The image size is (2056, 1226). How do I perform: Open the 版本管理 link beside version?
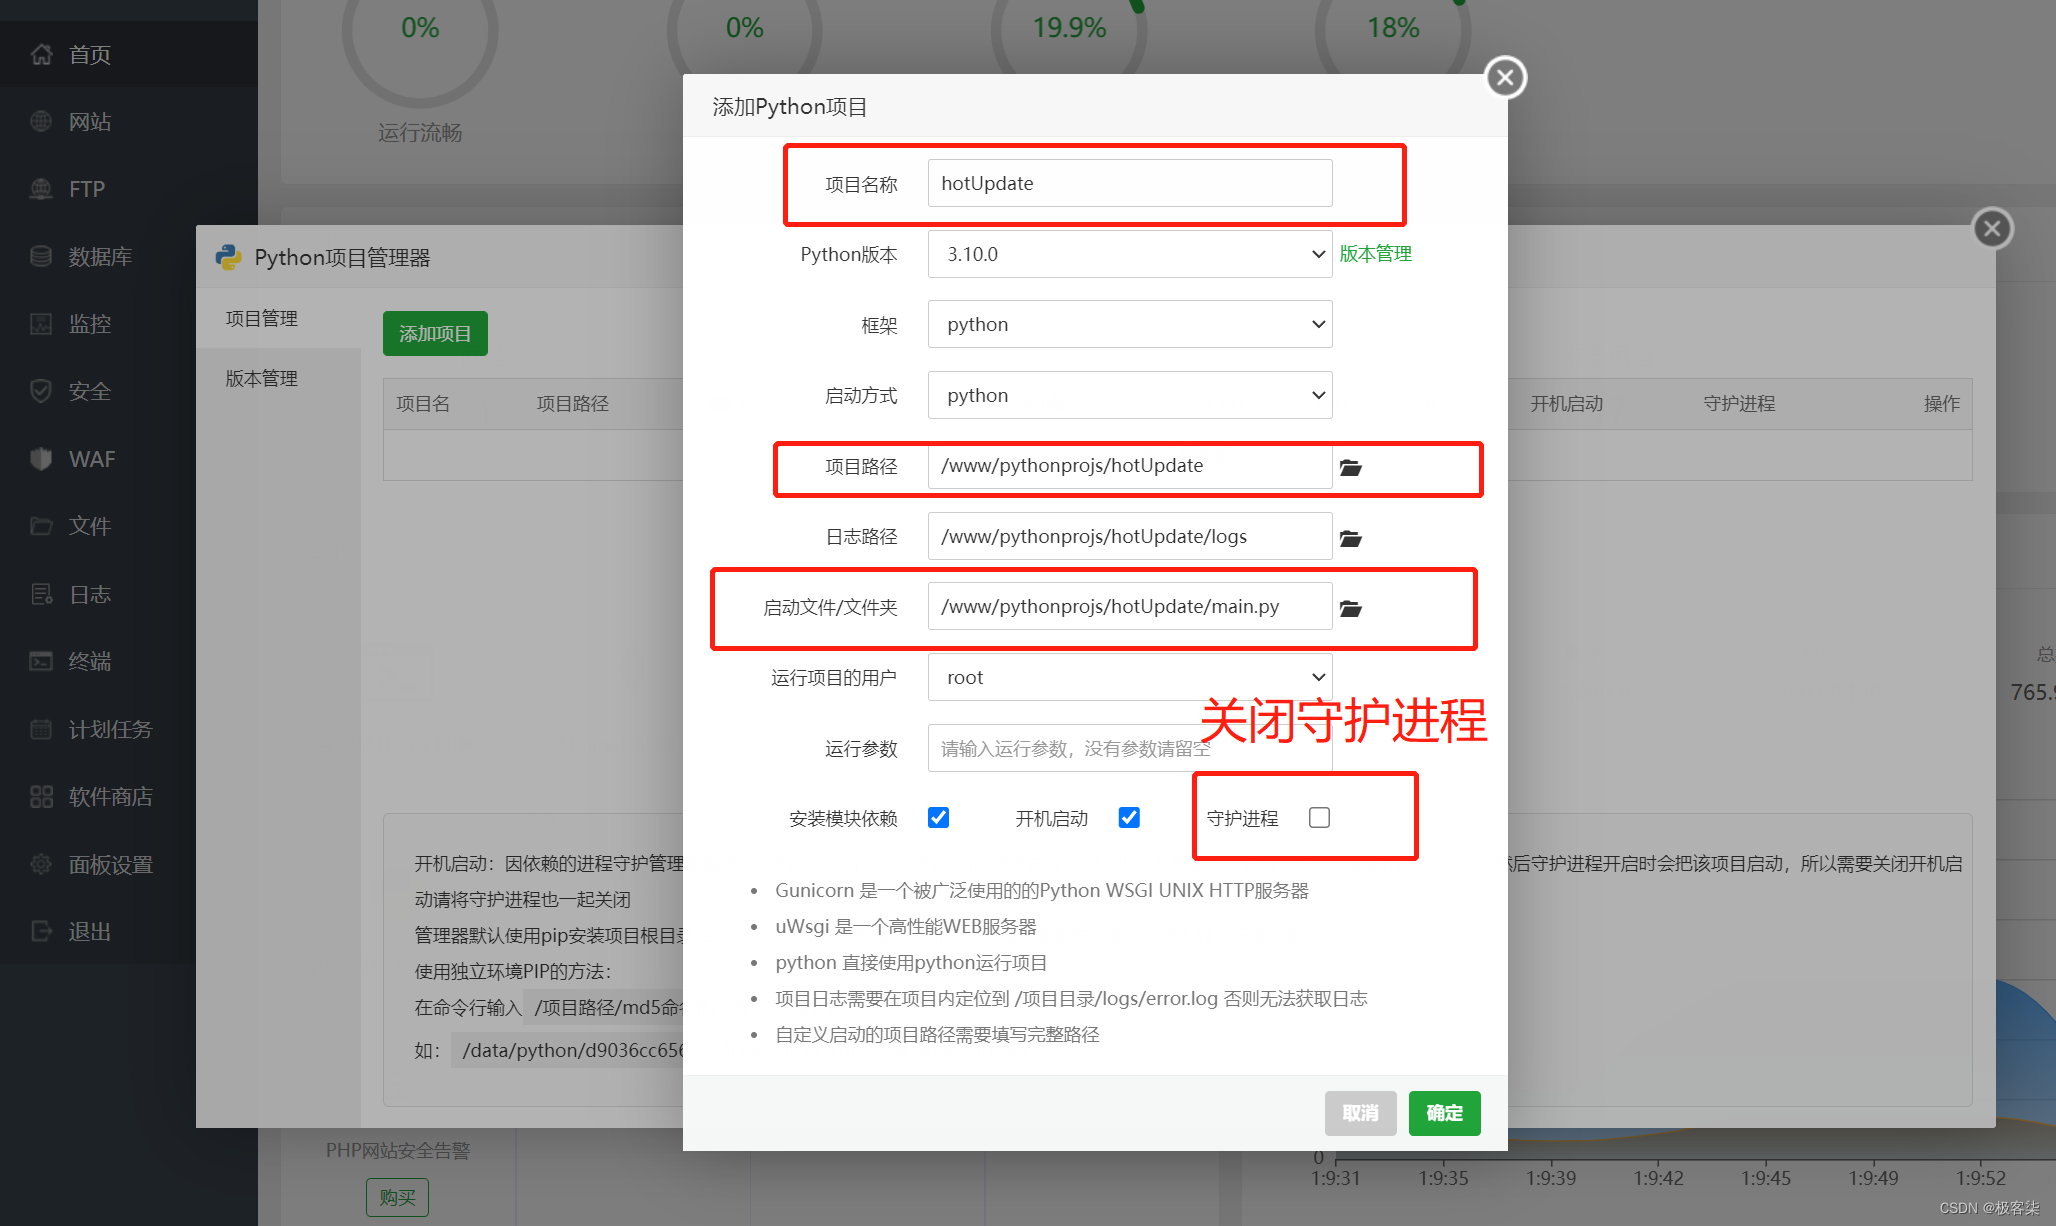click(x=1375, y=254)
